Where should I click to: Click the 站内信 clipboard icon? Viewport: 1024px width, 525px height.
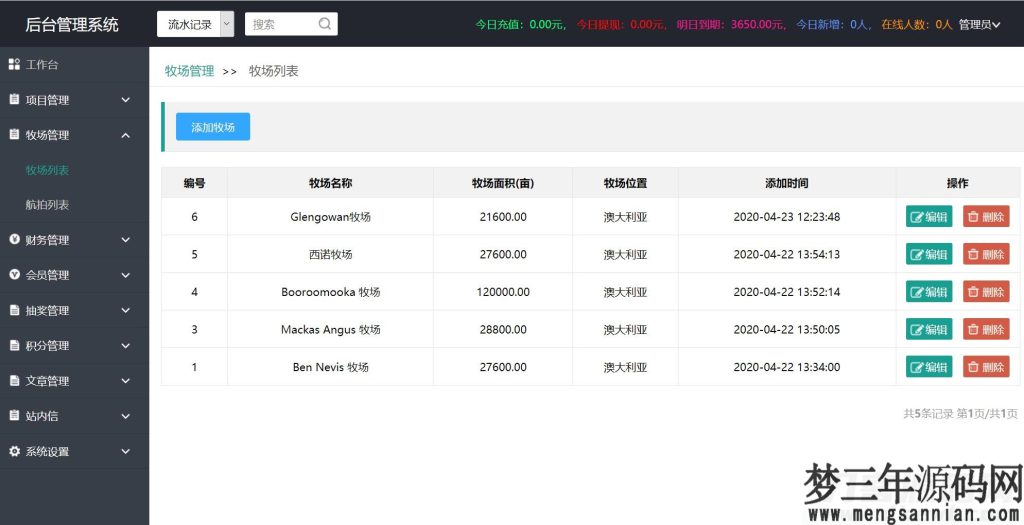tap(14, 415)
